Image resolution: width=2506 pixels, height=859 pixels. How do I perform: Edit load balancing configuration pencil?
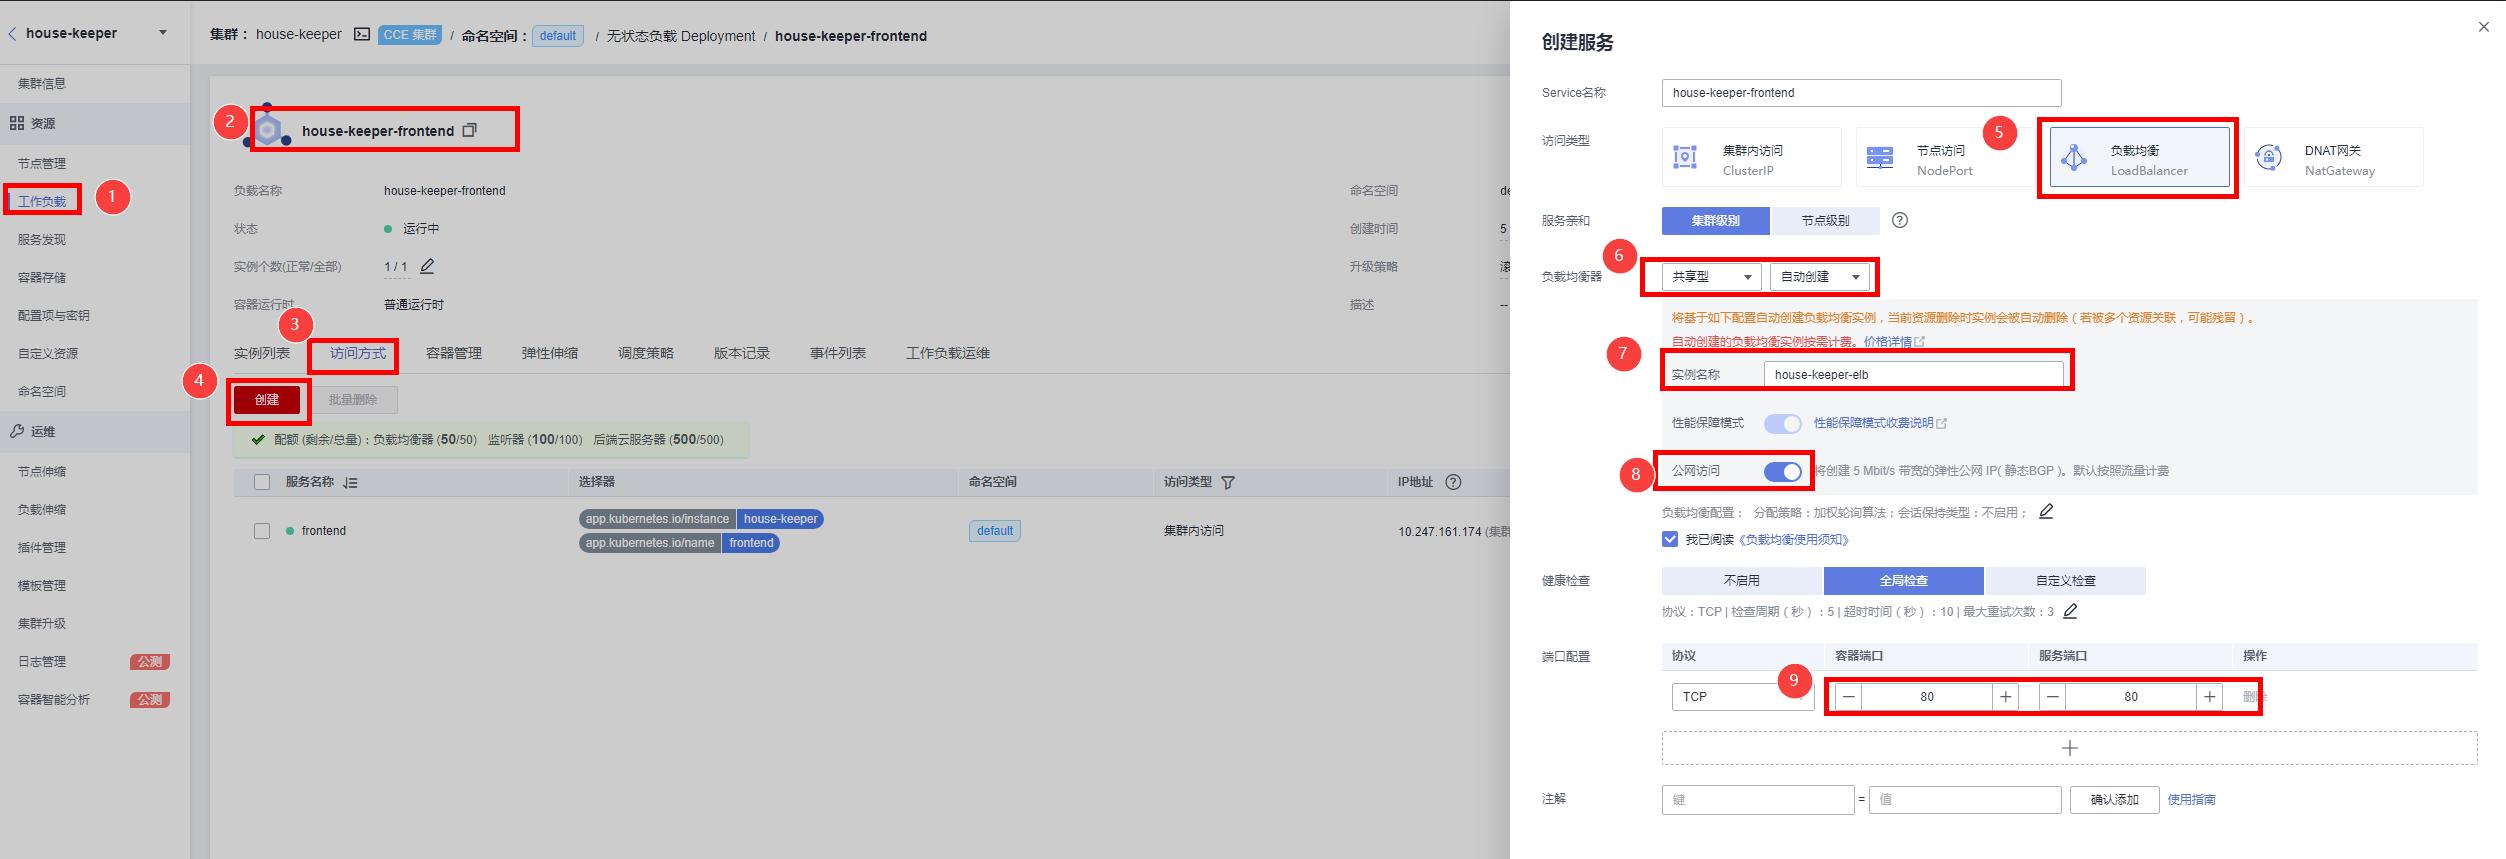click(2046, 511)
